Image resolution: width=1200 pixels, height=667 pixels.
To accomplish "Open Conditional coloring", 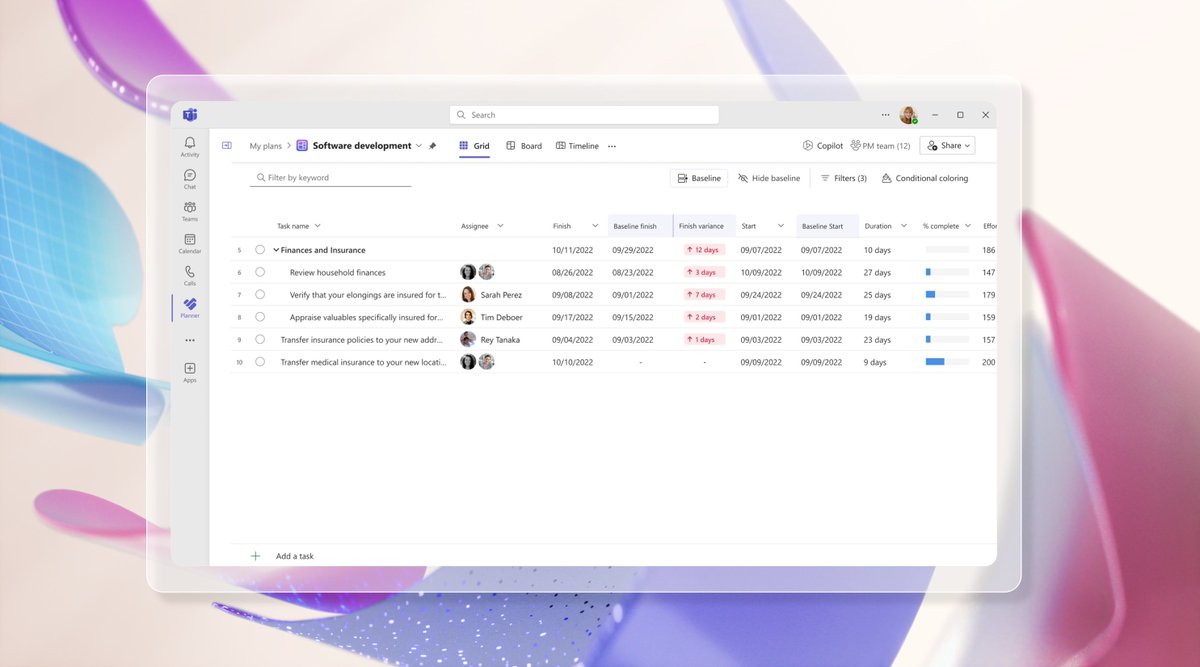I will 925,178.
